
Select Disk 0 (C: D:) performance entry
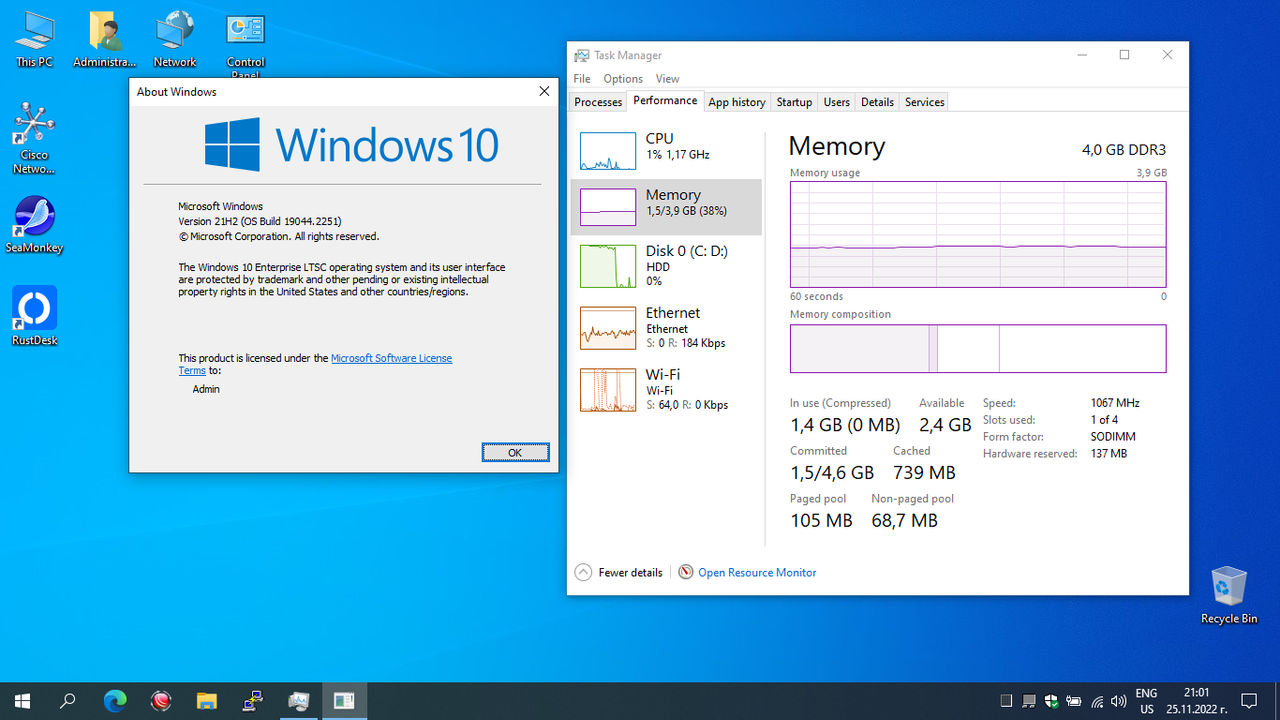pos(666,266)
